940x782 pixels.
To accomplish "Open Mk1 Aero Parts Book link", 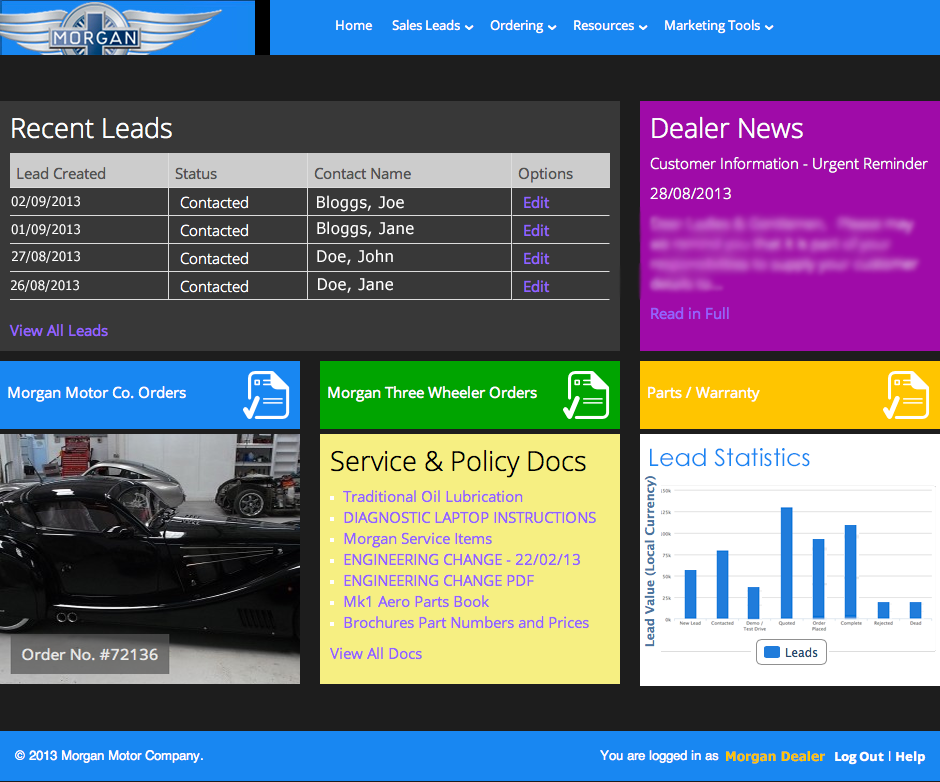I will (416, 601).
